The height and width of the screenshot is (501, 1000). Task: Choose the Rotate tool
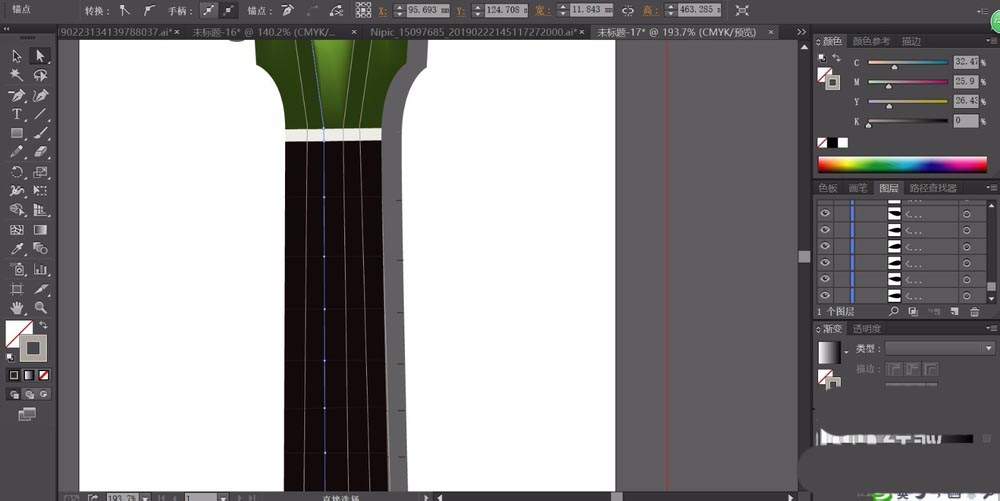[x=17, y=172]
